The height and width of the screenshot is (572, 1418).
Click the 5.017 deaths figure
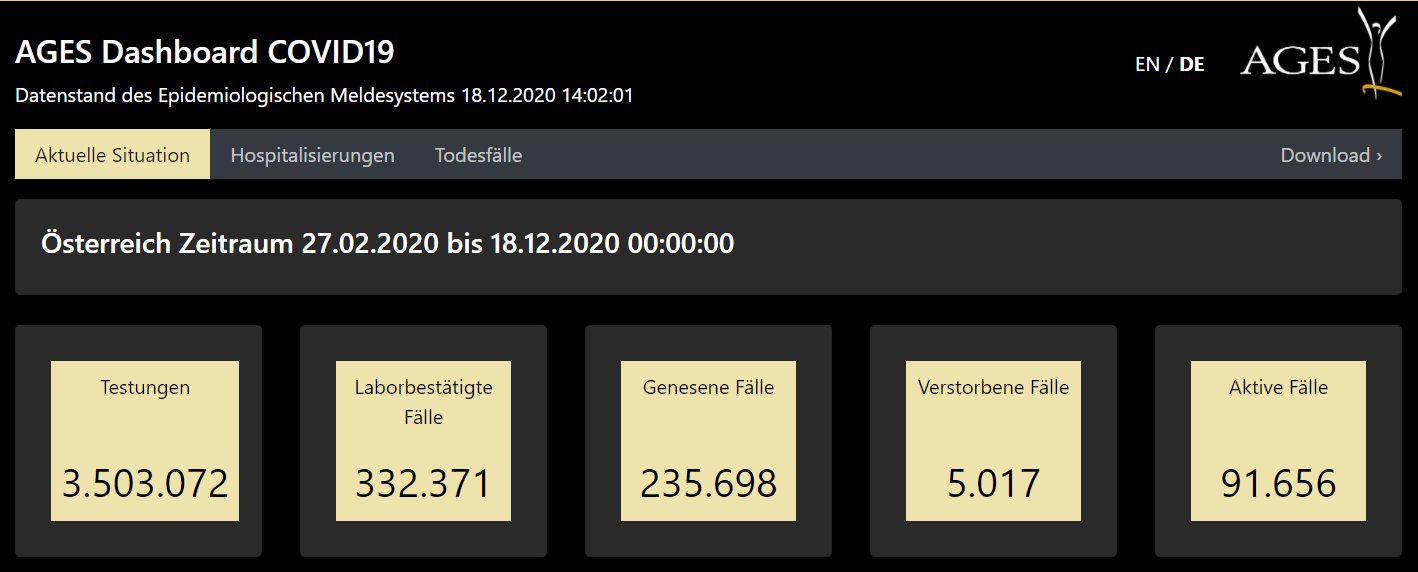click(x=993, y=484)
